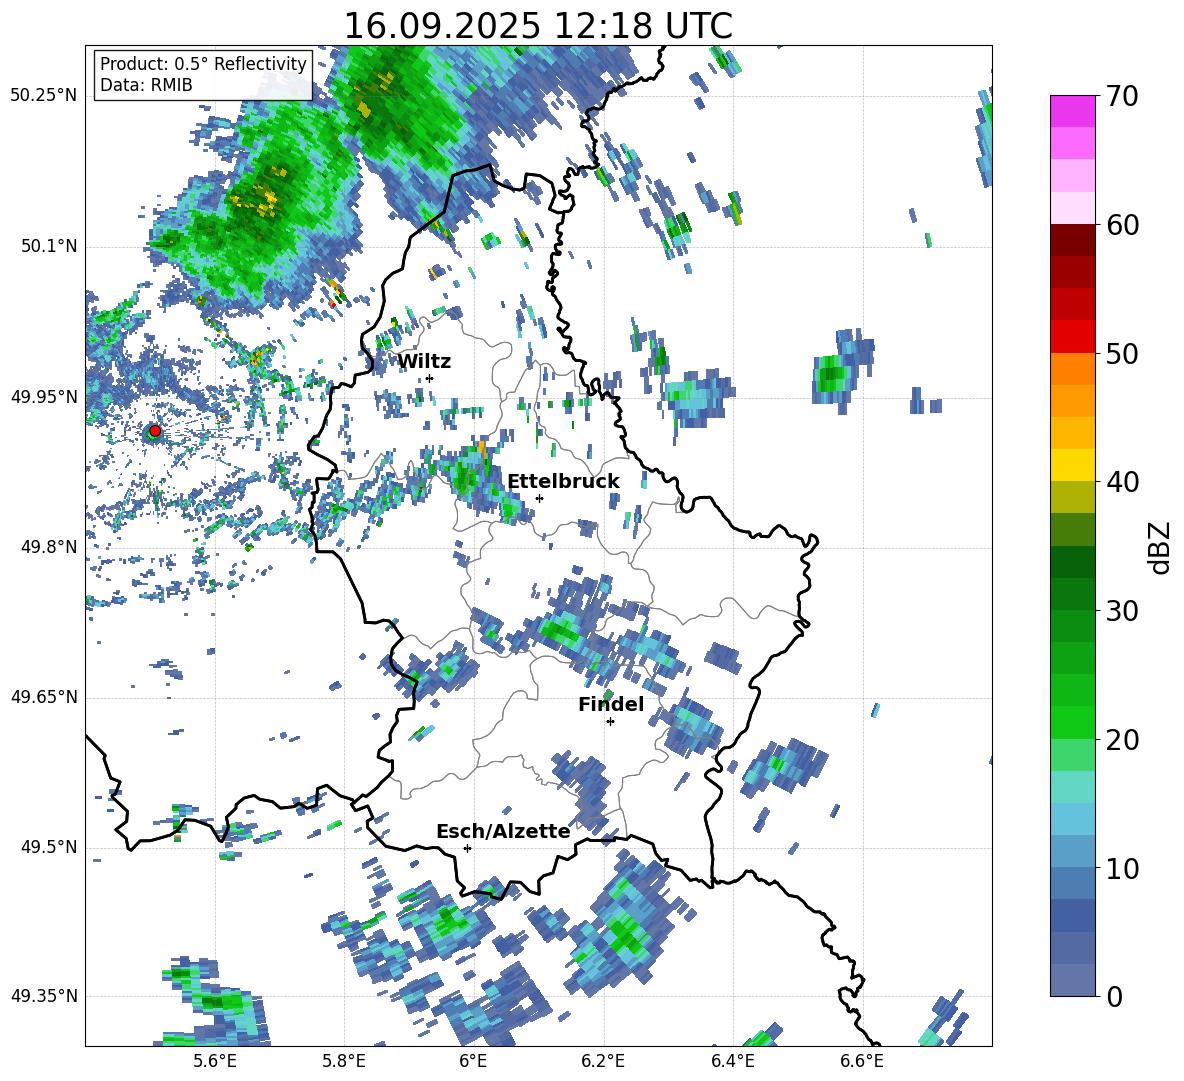
Task: Click the 49.8°N latitude label
Action: tap(50, 547)
